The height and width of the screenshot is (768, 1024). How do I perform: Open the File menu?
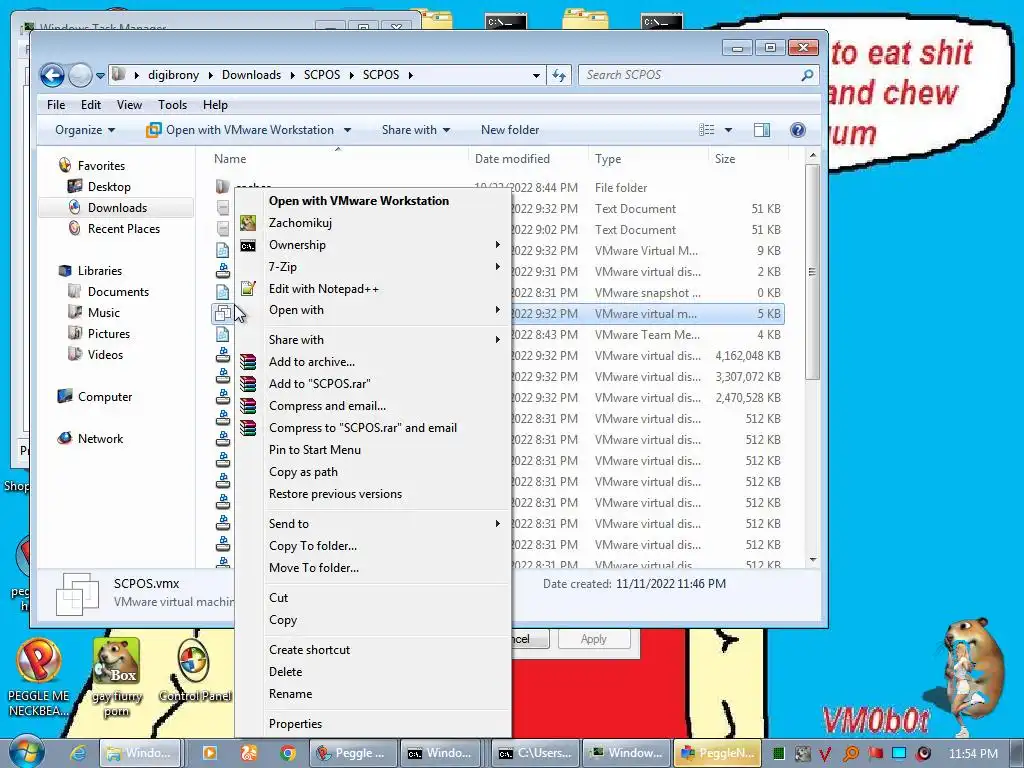pyautogui.click(x=56, y=104)
